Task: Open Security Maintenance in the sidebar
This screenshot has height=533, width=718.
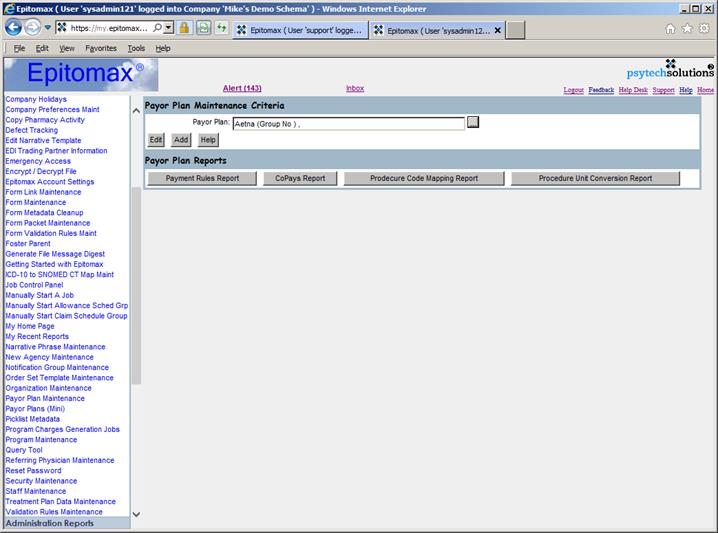Action: pyautogui.click(x=41, y=481)
